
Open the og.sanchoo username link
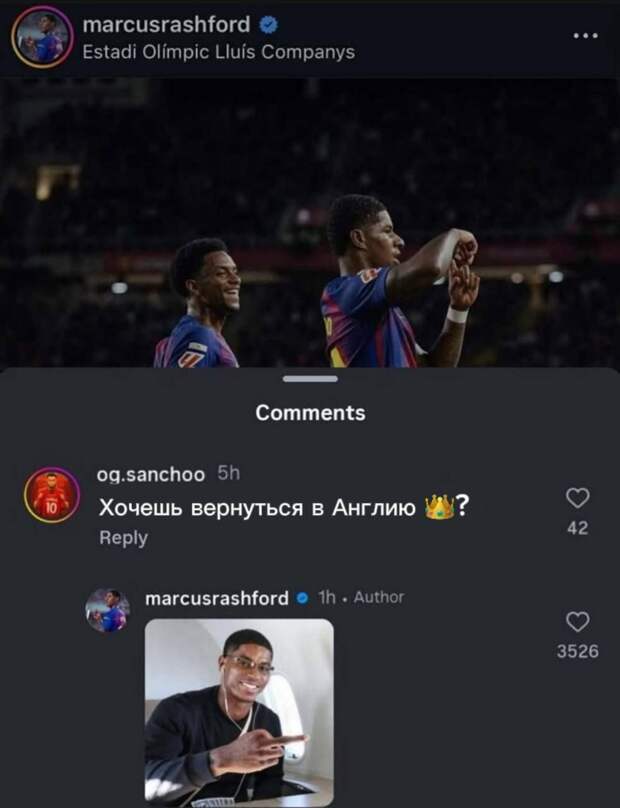pyautogui.click(x=151, y=474)
